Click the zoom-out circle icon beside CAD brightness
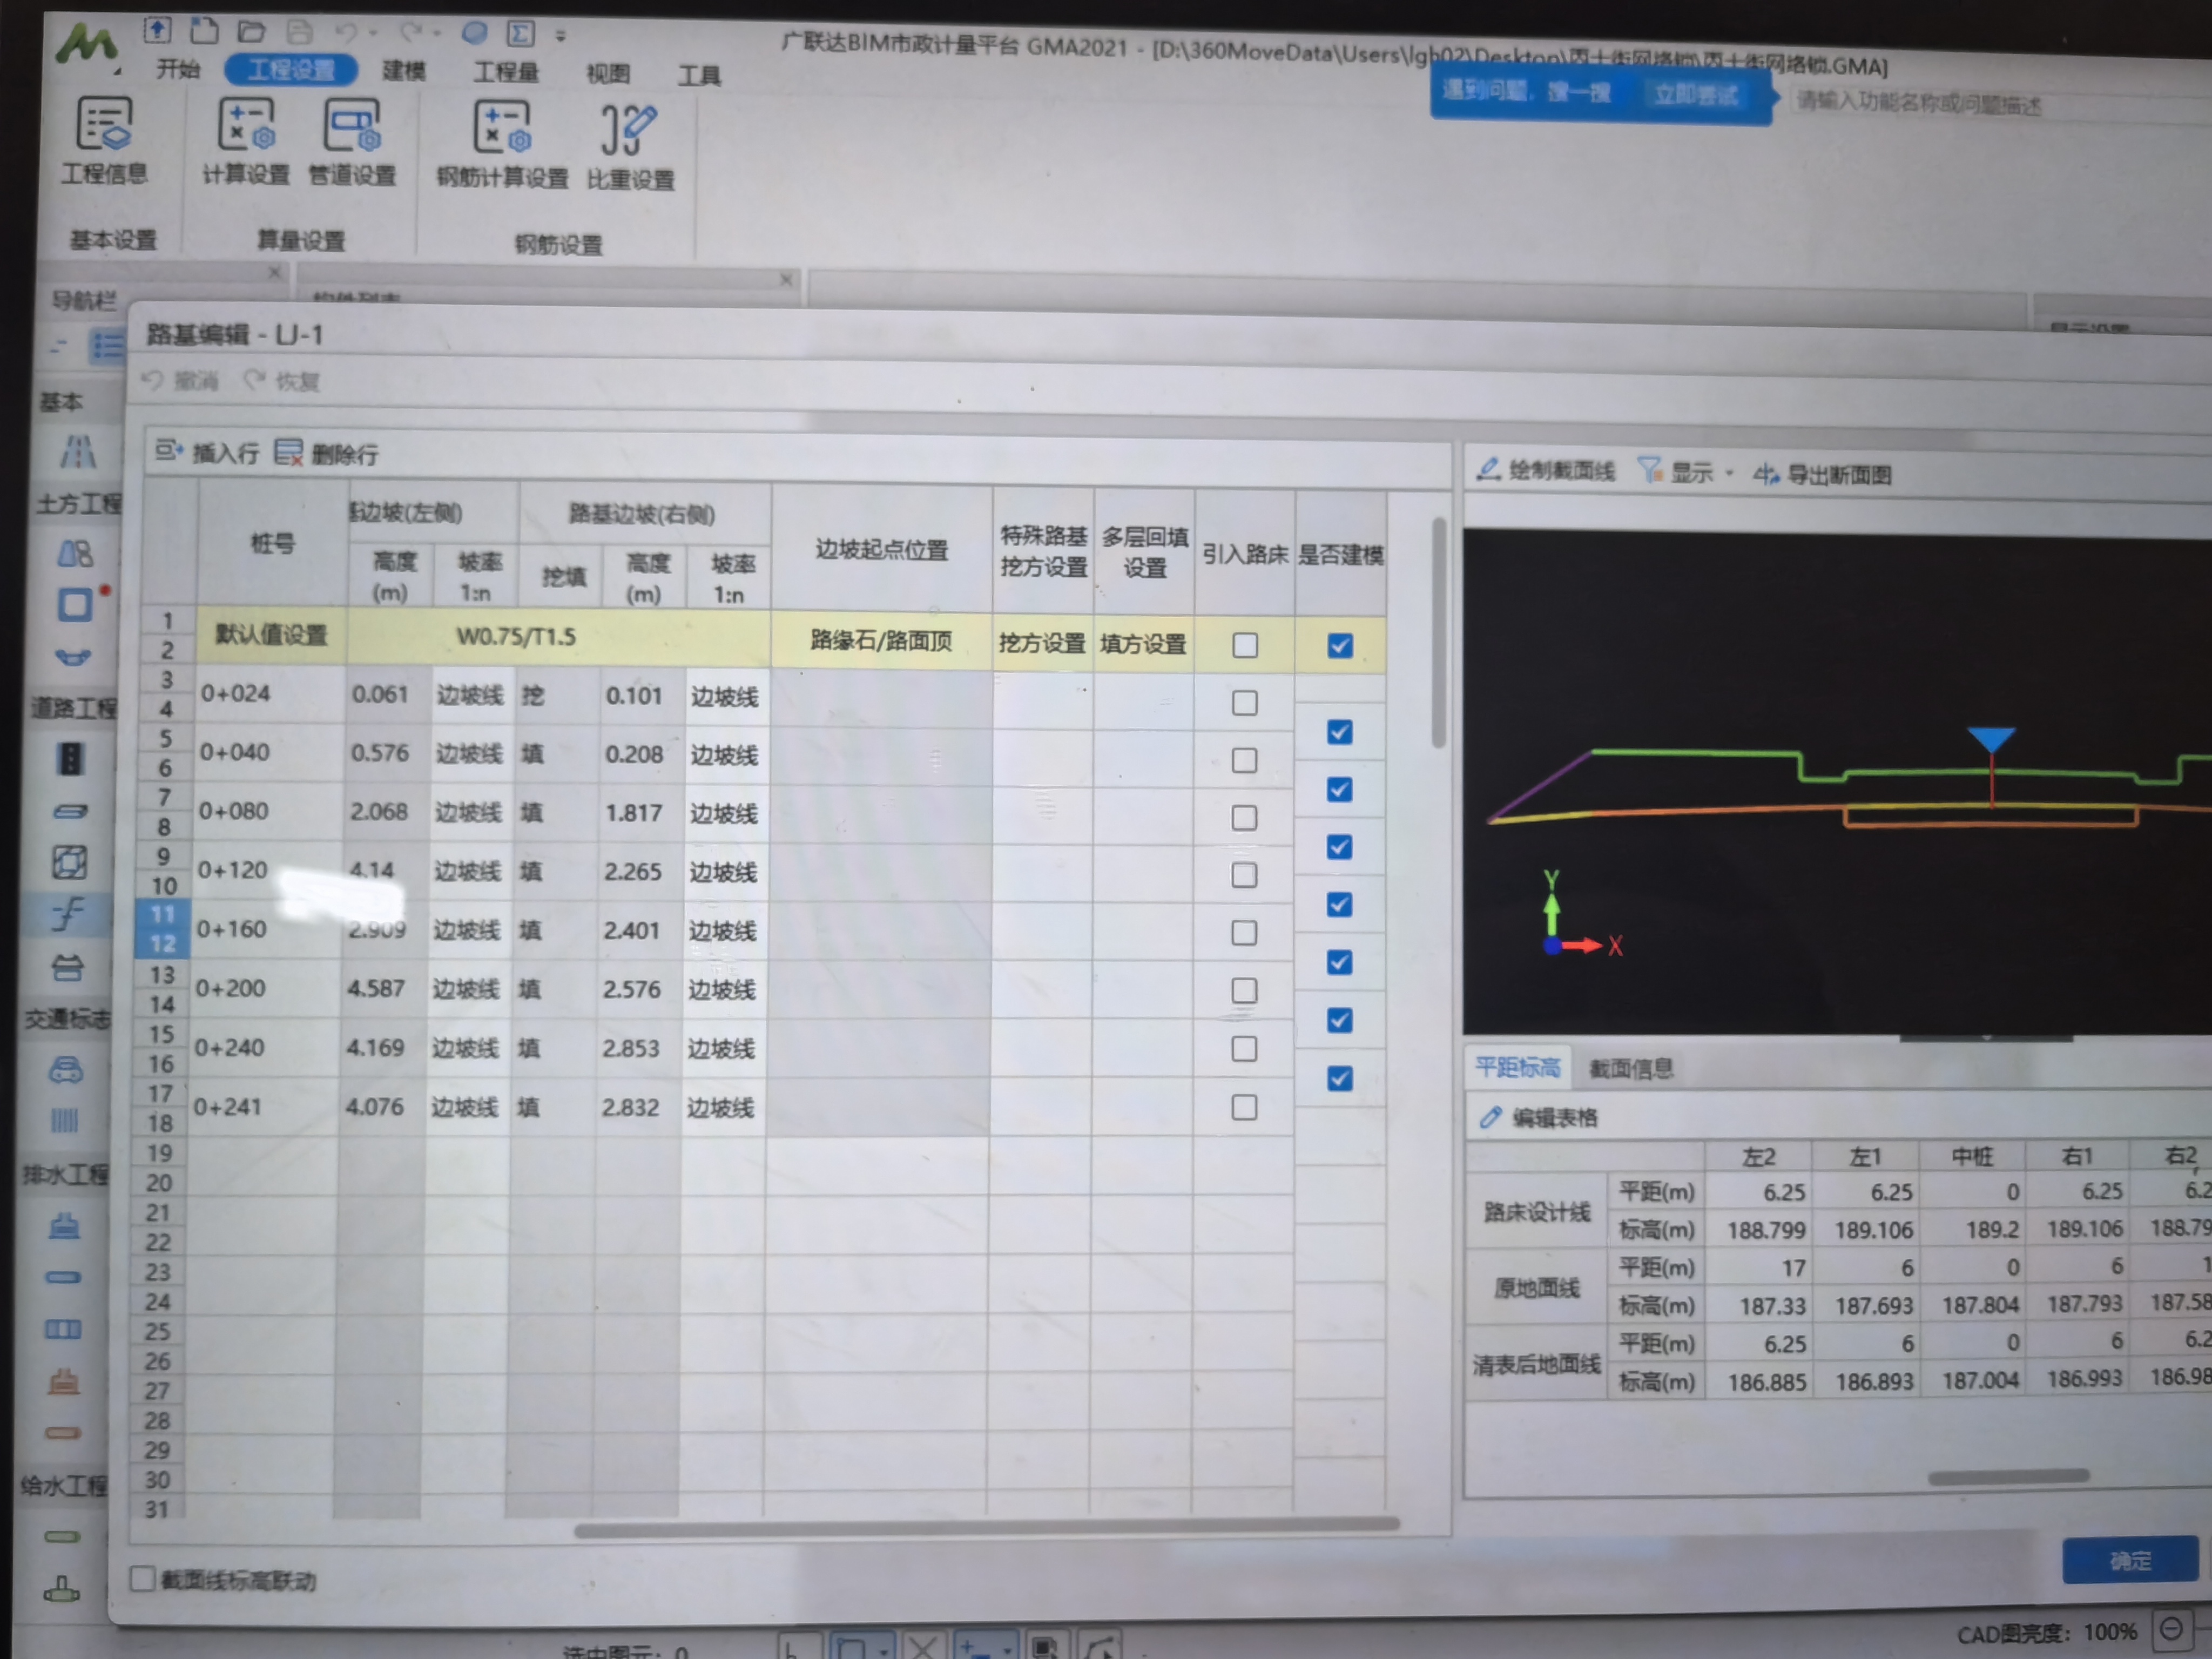The image size is (2212, 1659). click(2171, 1630)
